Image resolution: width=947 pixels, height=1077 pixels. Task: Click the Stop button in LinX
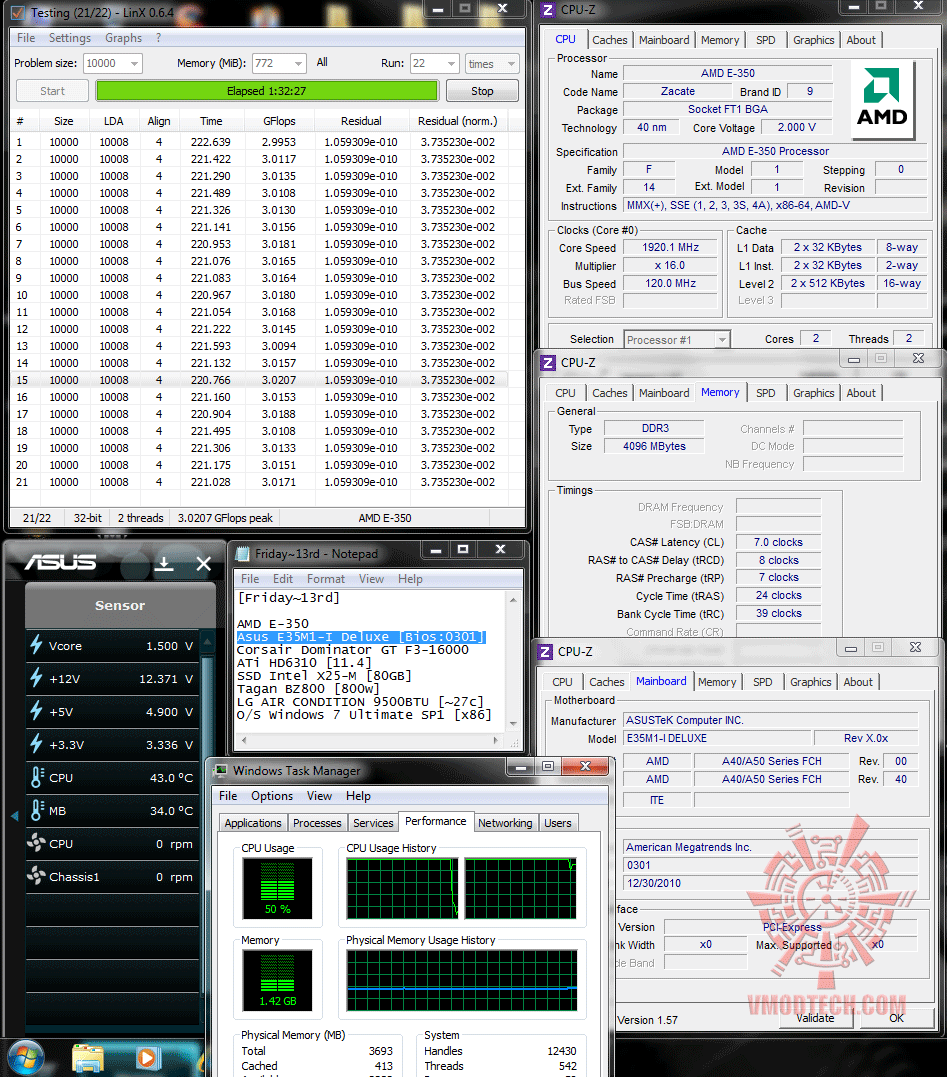click(x=482, y=91)
